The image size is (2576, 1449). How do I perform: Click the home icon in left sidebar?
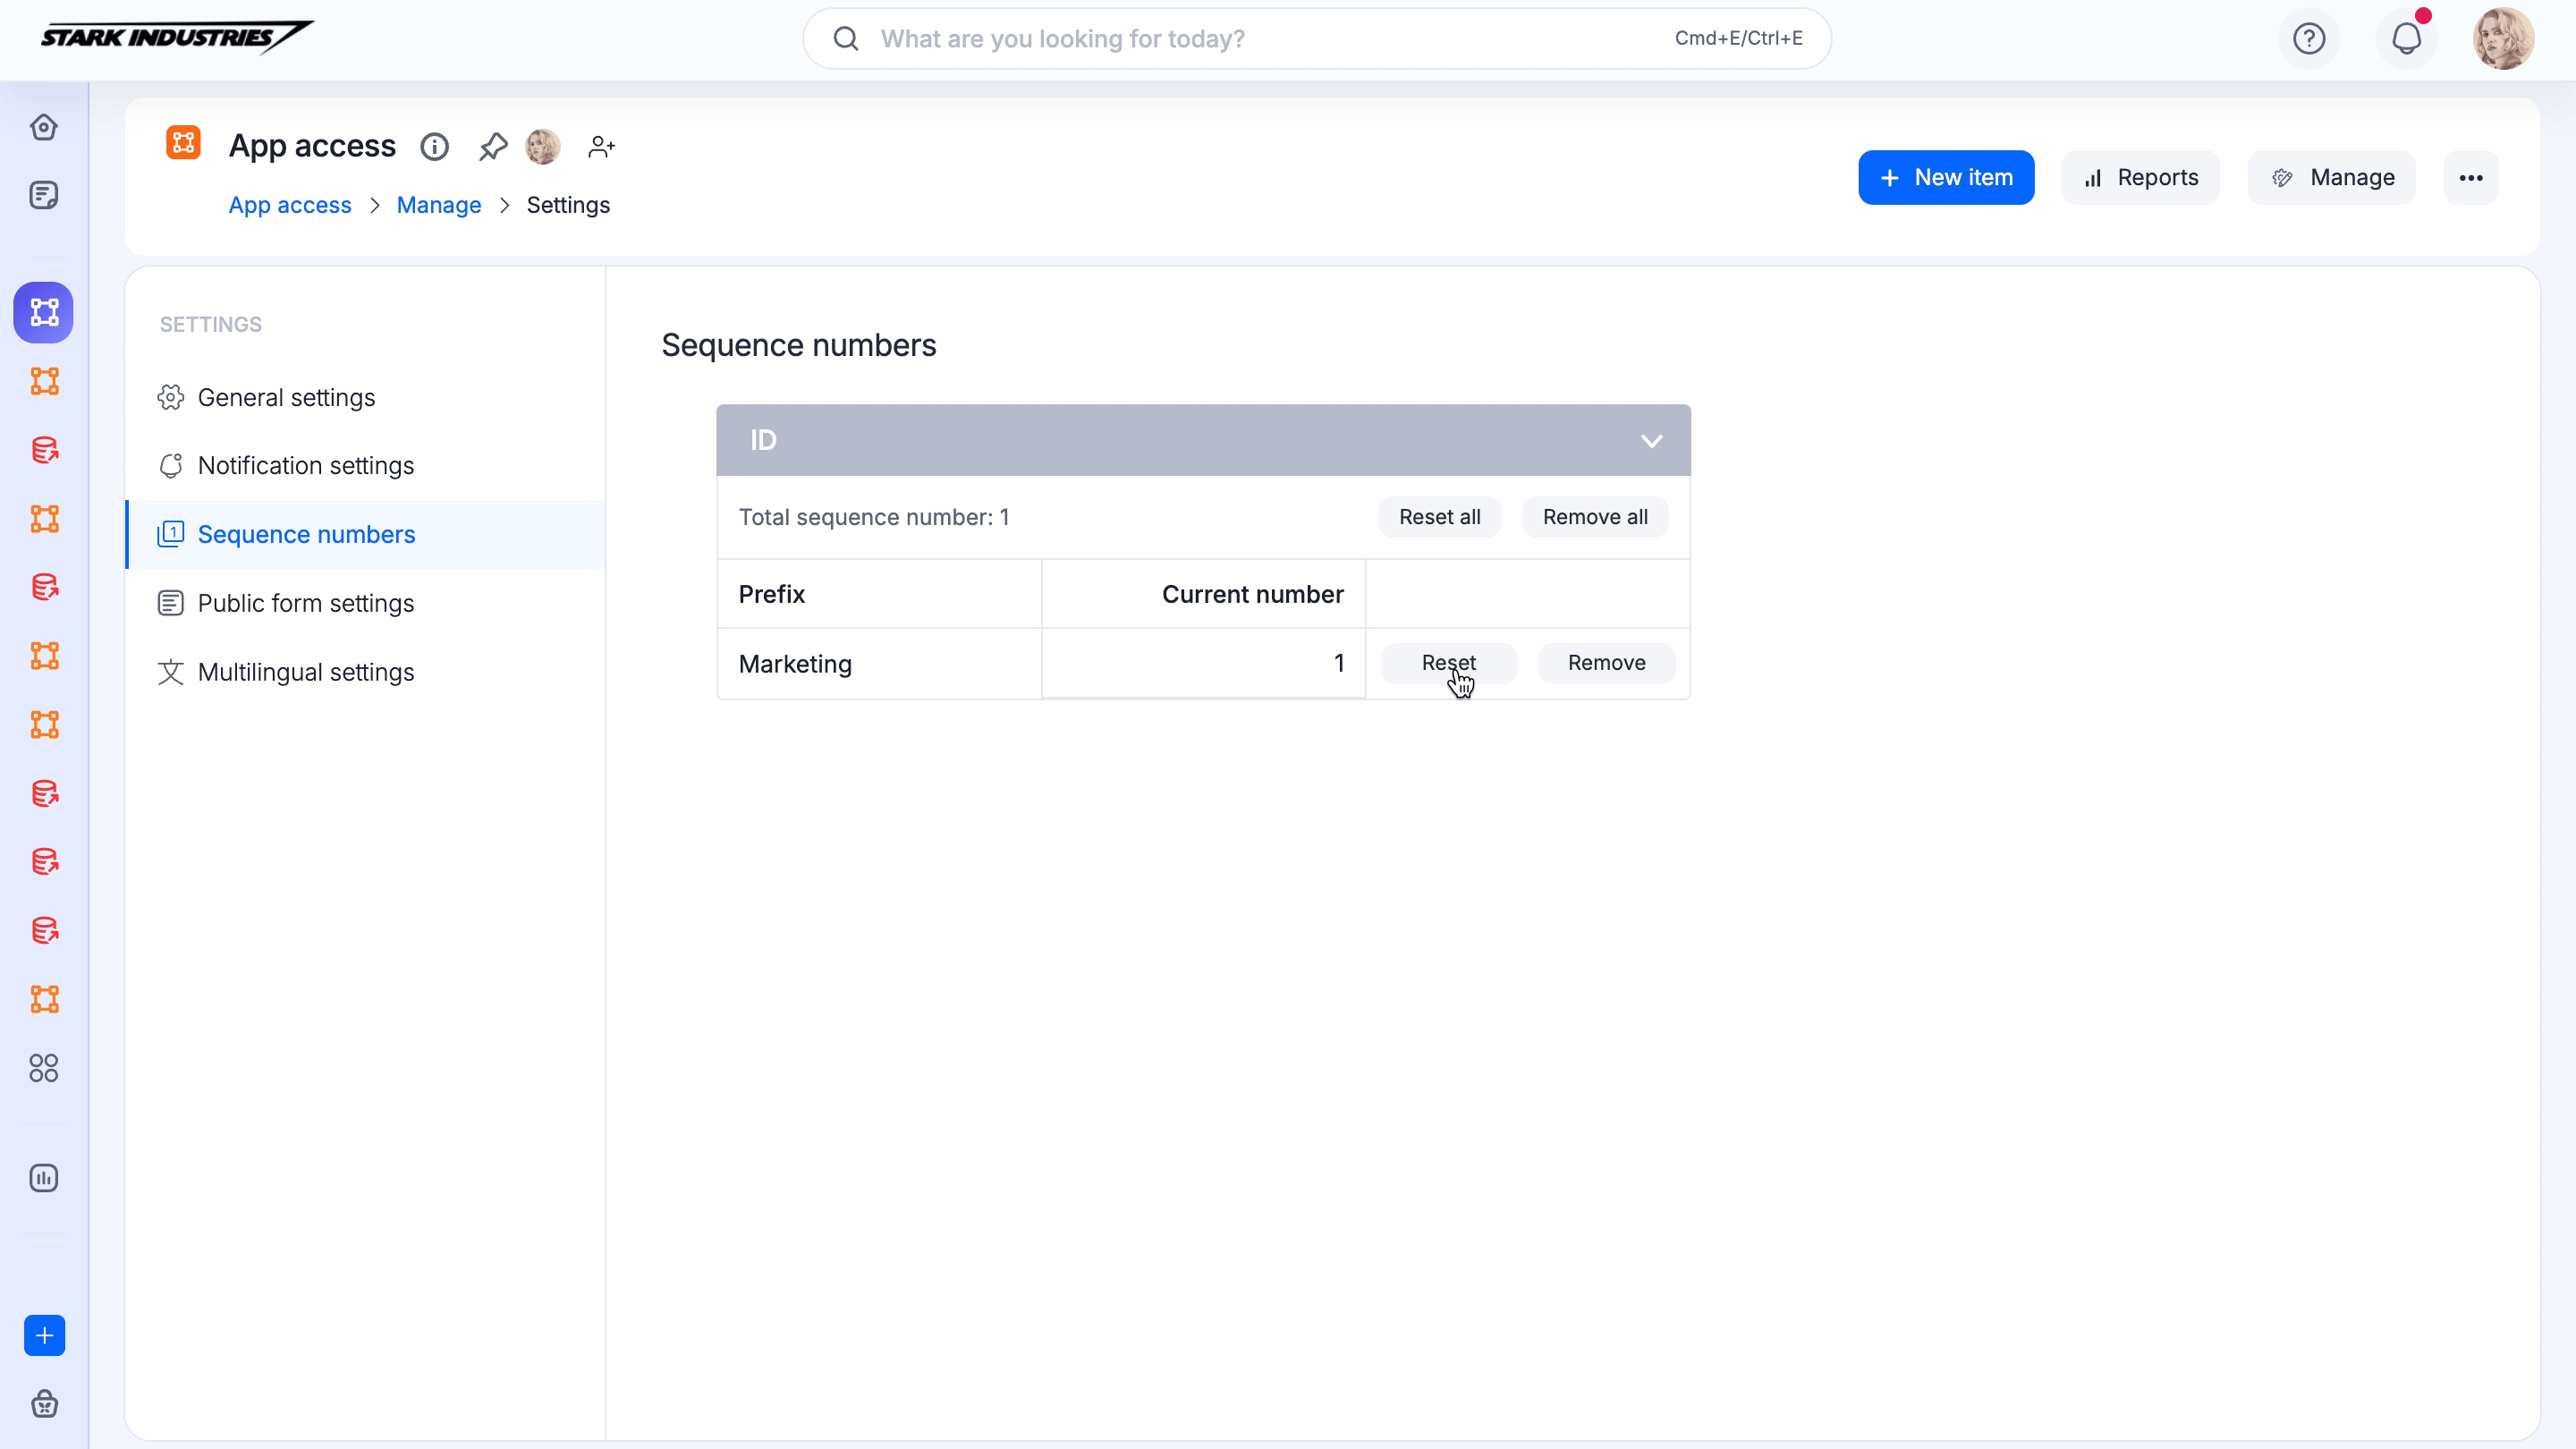click(x=44, y=127)
